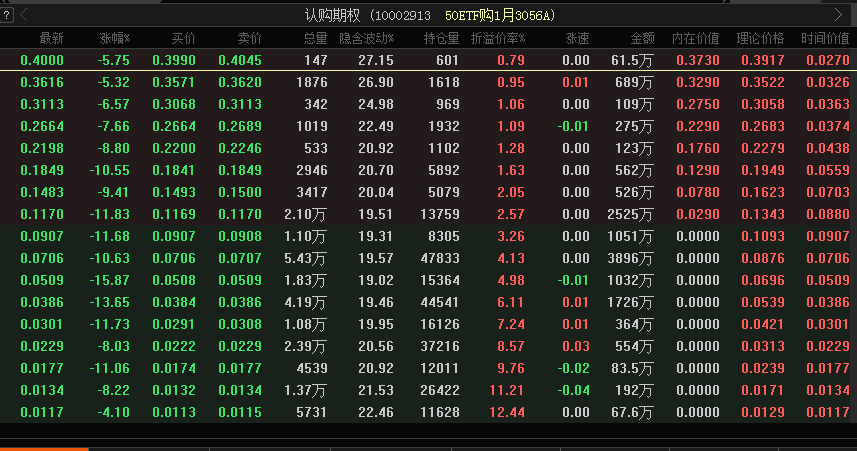The height and width of the screenshot is (451, 857).
Task: Click premium rate 4.13
Action: pos(511,259)
